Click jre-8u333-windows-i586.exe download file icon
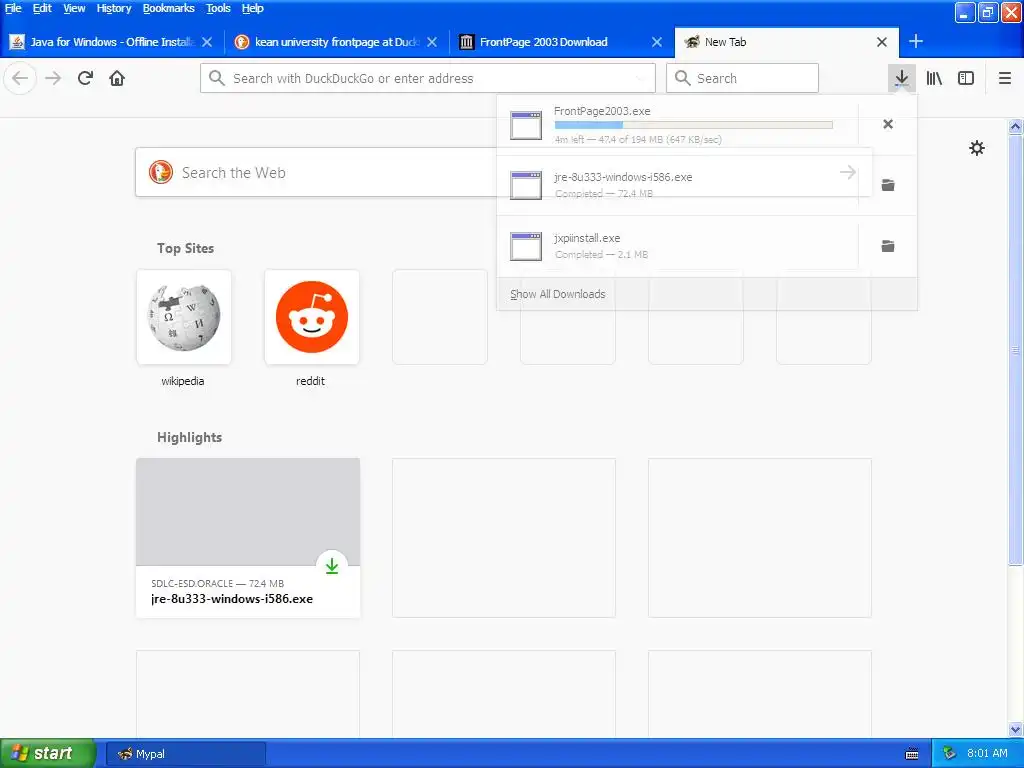Image resolution: width=1024 pixels, height=768 pixels. click(x=526, y=185)
